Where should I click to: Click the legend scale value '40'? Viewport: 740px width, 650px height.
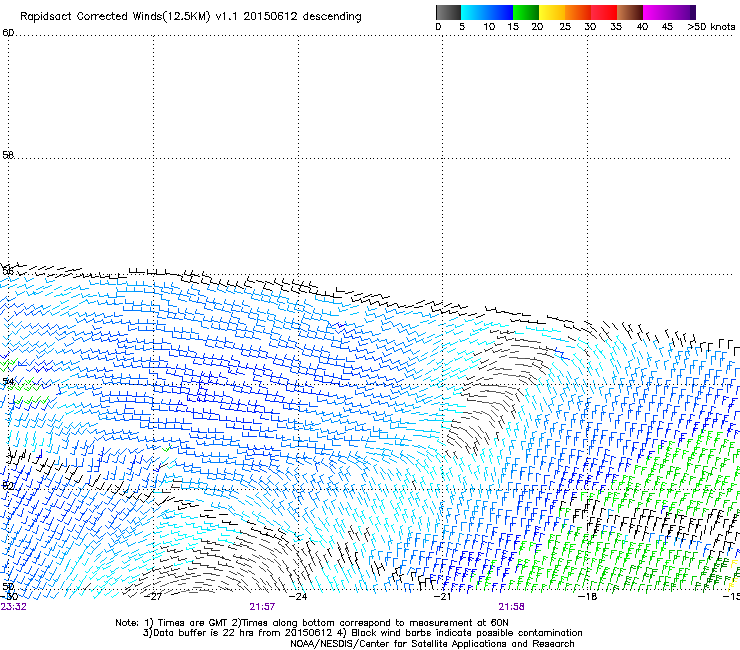click(642, 27)
